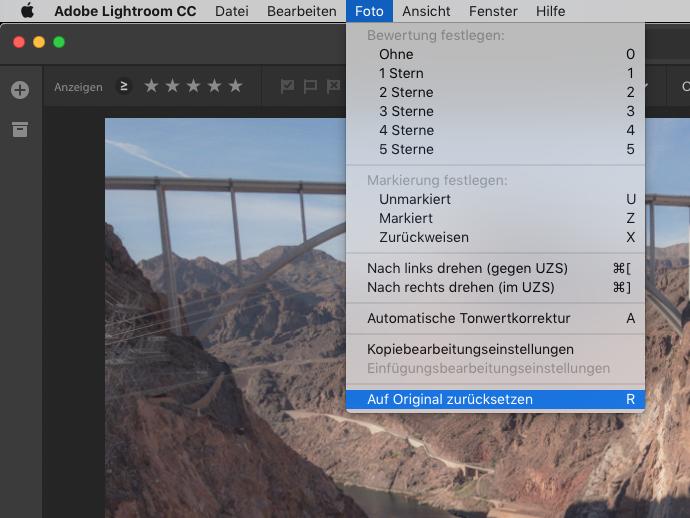Filter by four stars rating
690x518 pixels.
[x=215, y=86]
